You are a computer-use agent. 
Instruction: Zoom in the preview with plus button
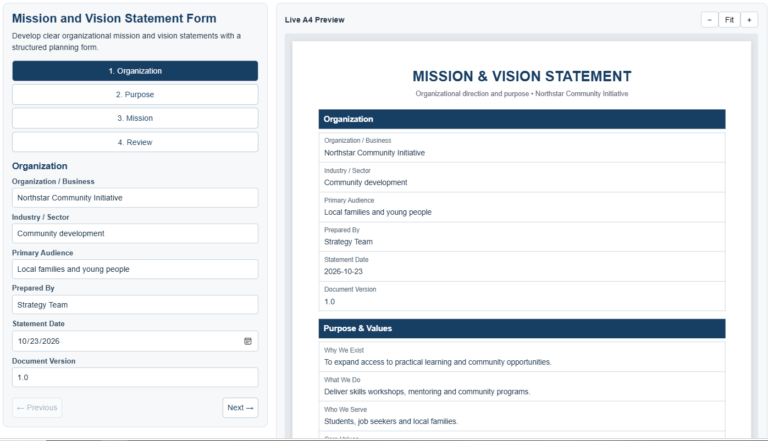coord(749,20)
